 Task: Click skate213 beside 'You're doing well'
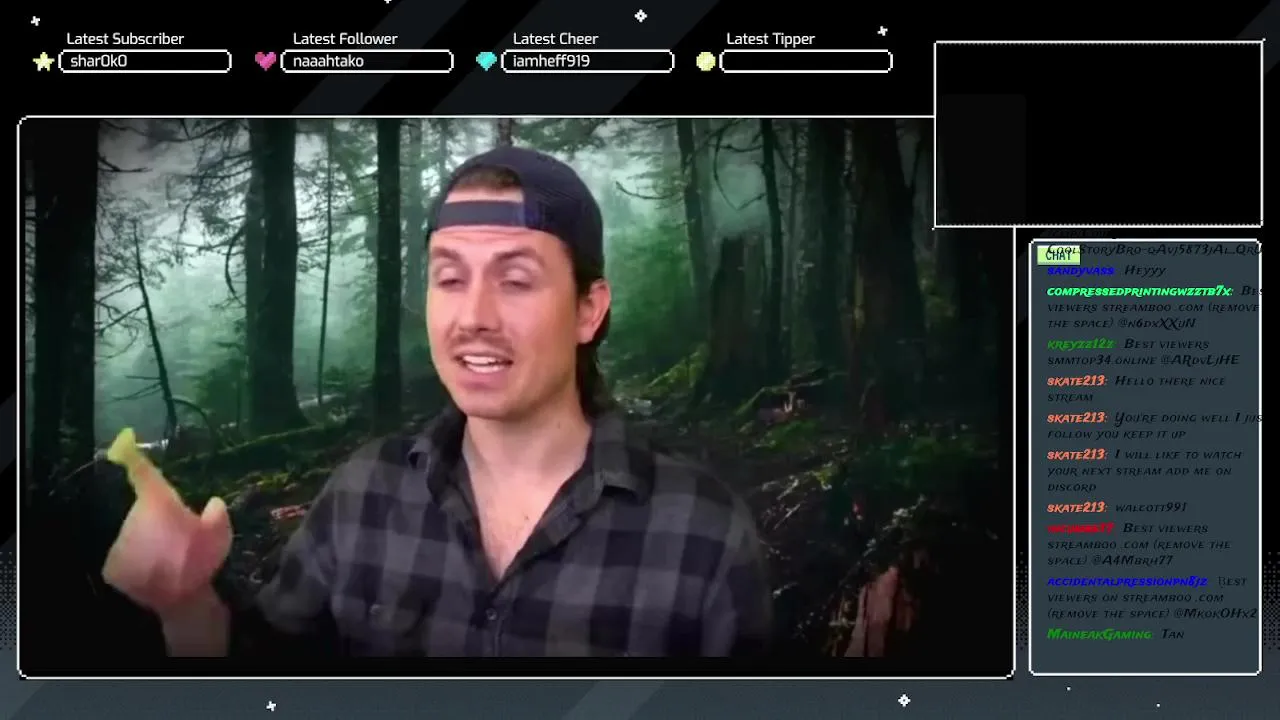1076,418
